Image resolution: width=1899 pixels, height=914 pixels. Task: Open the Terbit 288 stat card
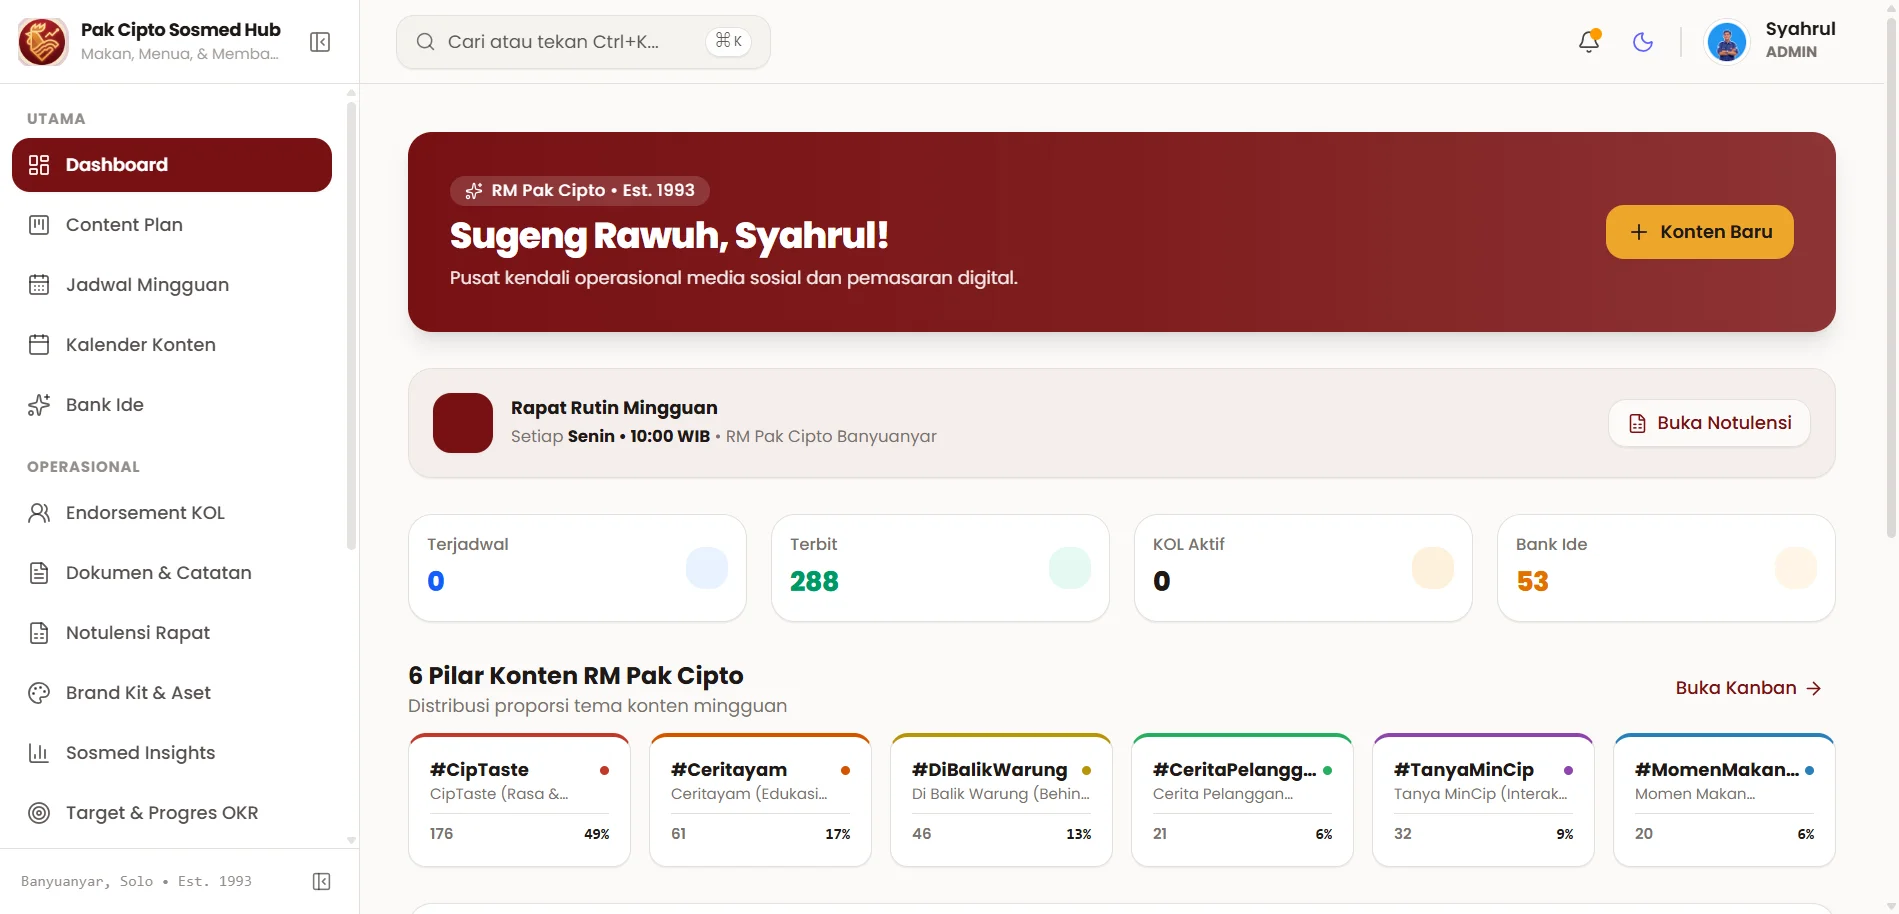[x=940, y=568]
